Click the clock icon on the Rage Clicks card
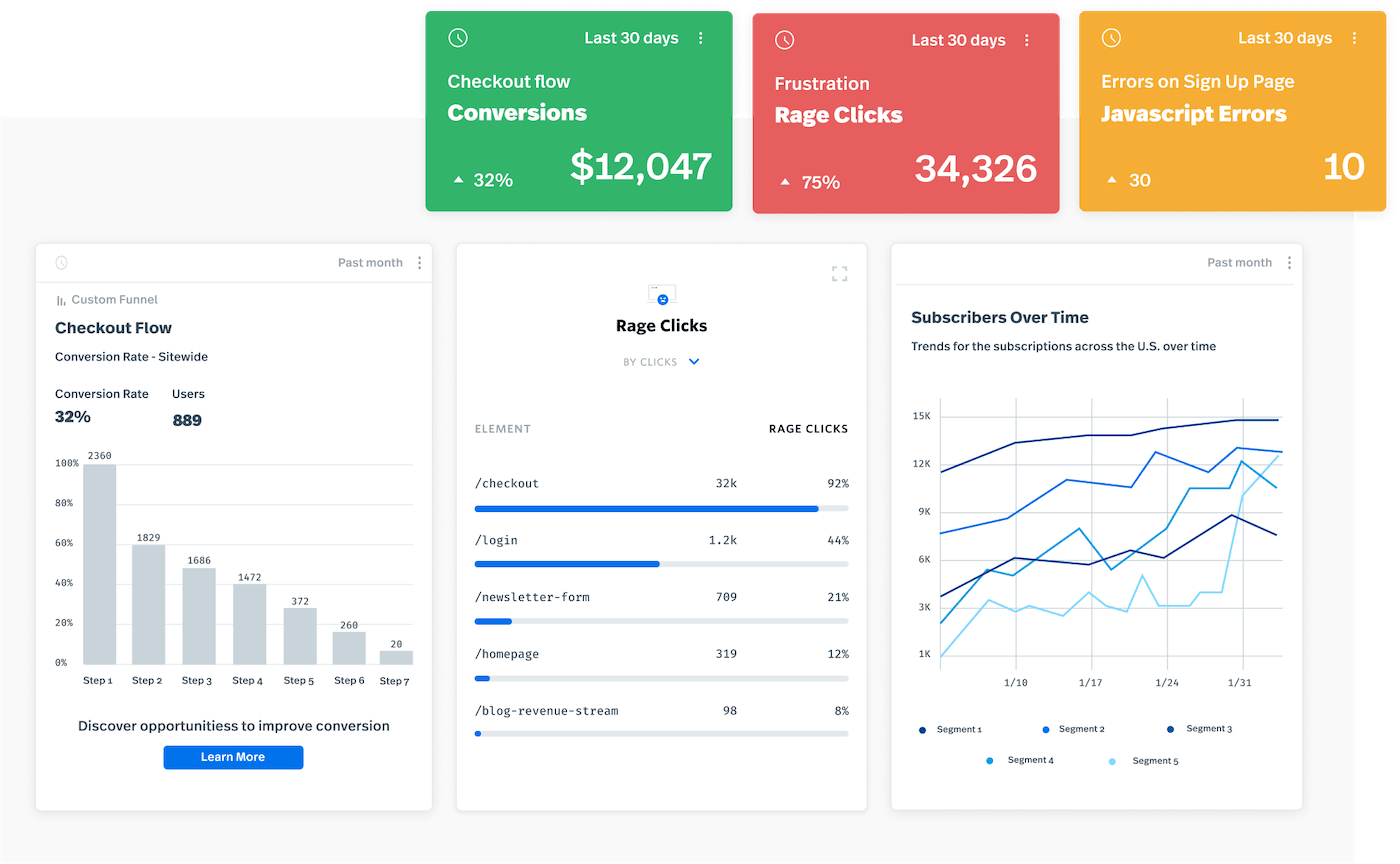 point(785,40)
